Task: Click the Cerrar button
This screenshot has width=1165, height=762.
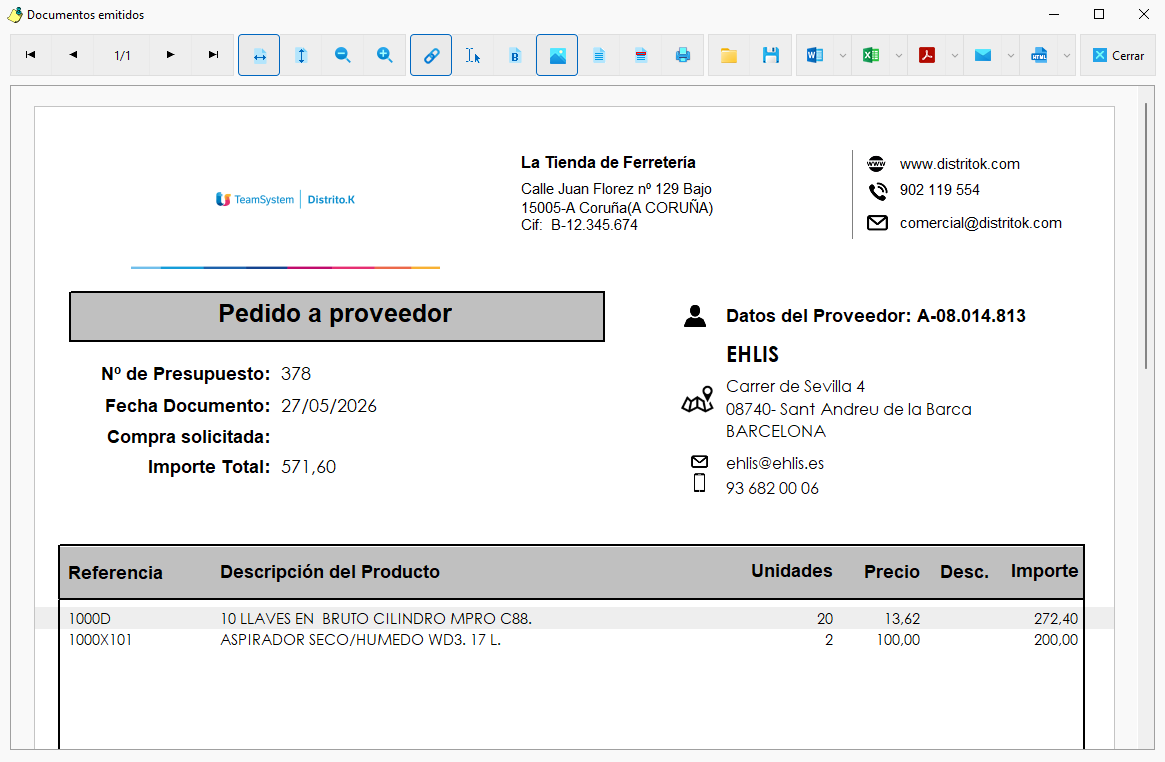Action: tap(1117, 55)
